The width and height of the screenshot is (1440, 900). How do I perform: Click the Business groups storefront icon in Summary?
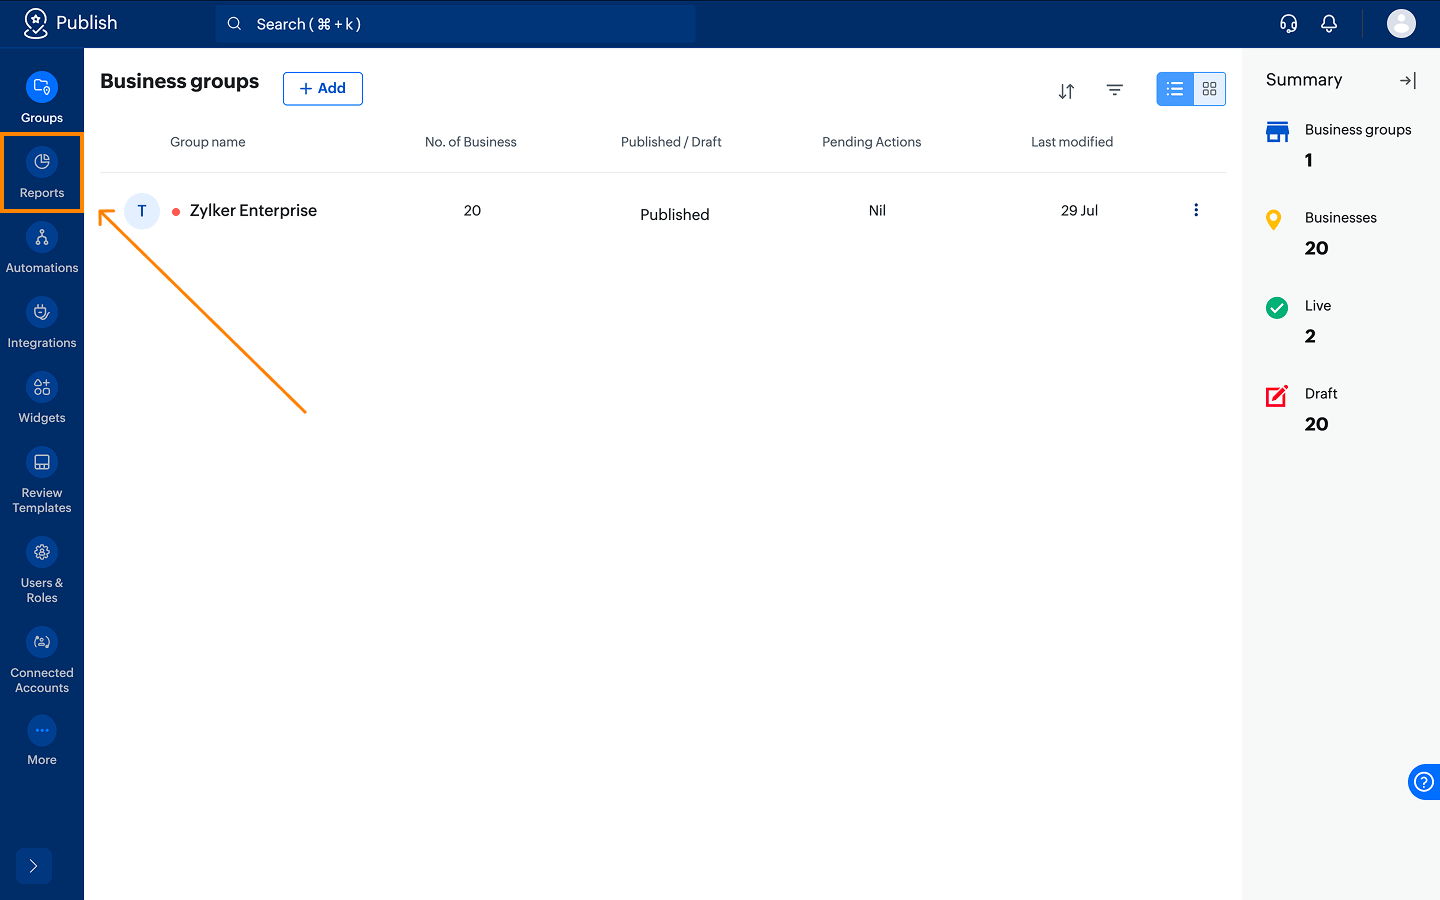pyautogui.click(x=1277, y=132)
